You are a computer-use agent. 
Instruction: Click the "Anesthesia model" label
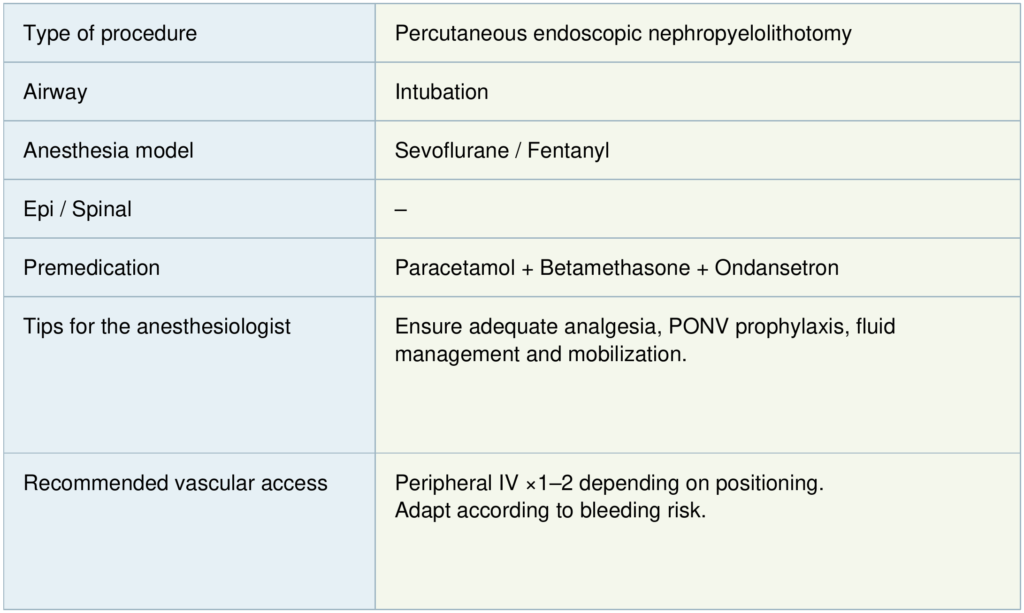click(108, 151)
